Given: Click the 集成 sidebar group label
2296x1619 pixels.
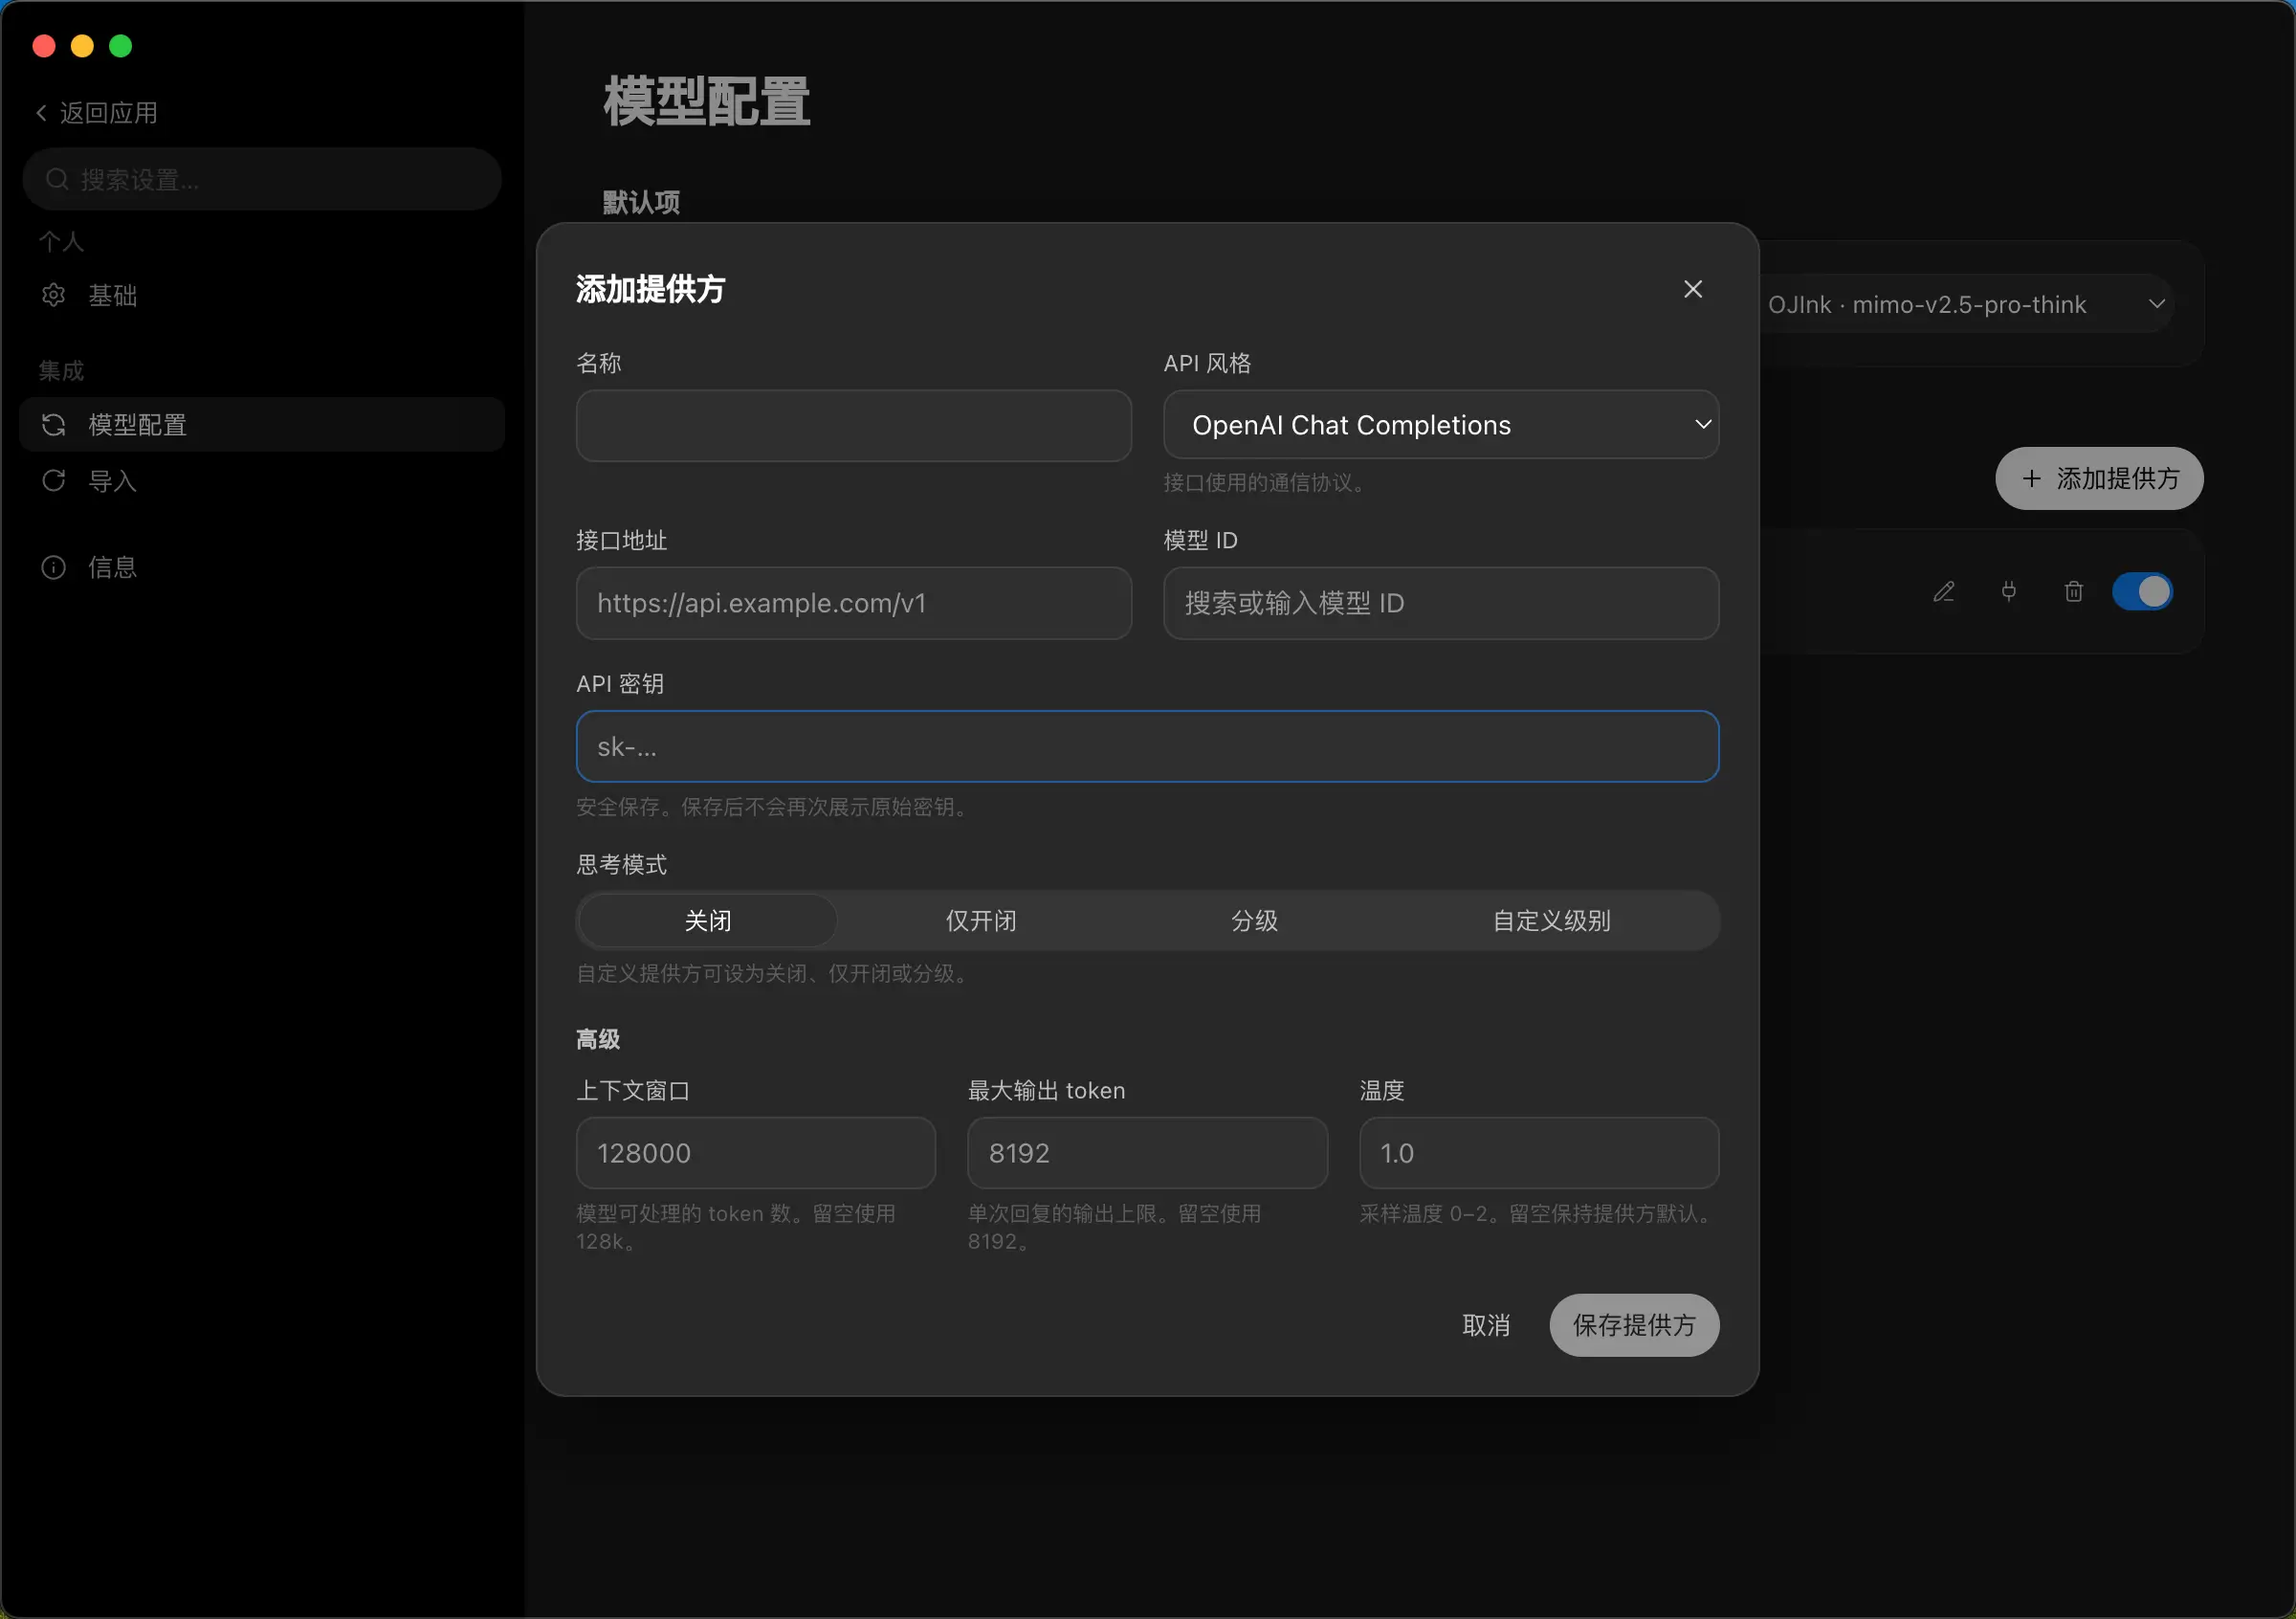Looking at the screenshot, I should tap(61, 371).
